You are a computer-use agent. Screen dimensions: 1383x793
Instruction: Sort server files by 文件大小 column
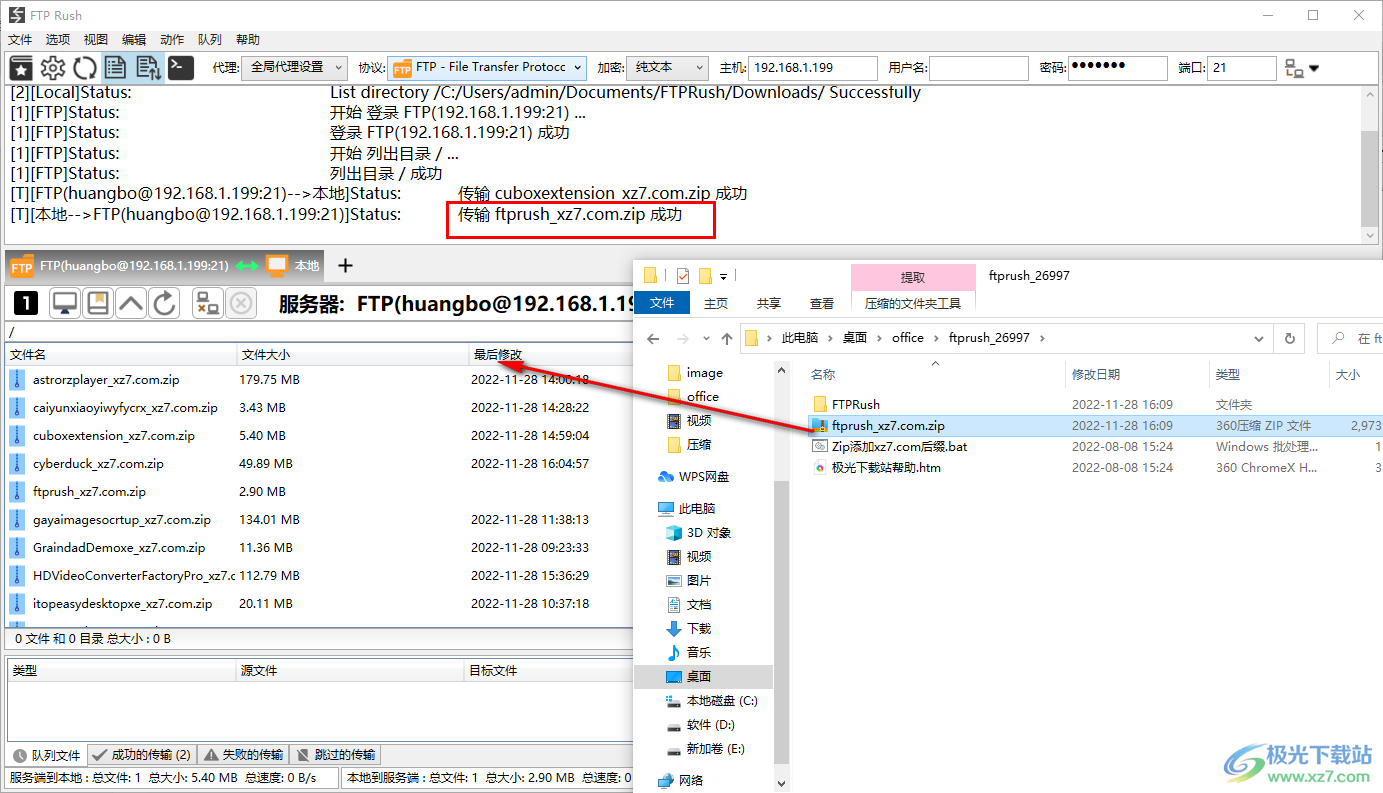tap(353, 354)
